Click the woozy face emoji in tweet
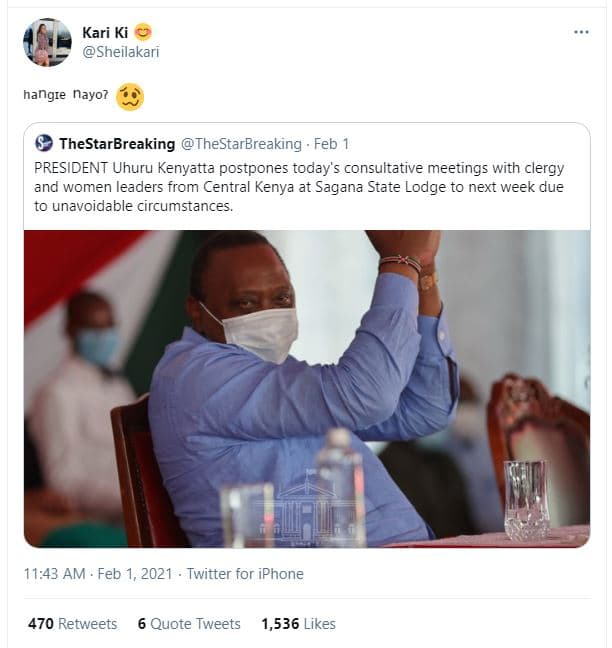This screenshot has width=612, height=648. tap(130, 97)
